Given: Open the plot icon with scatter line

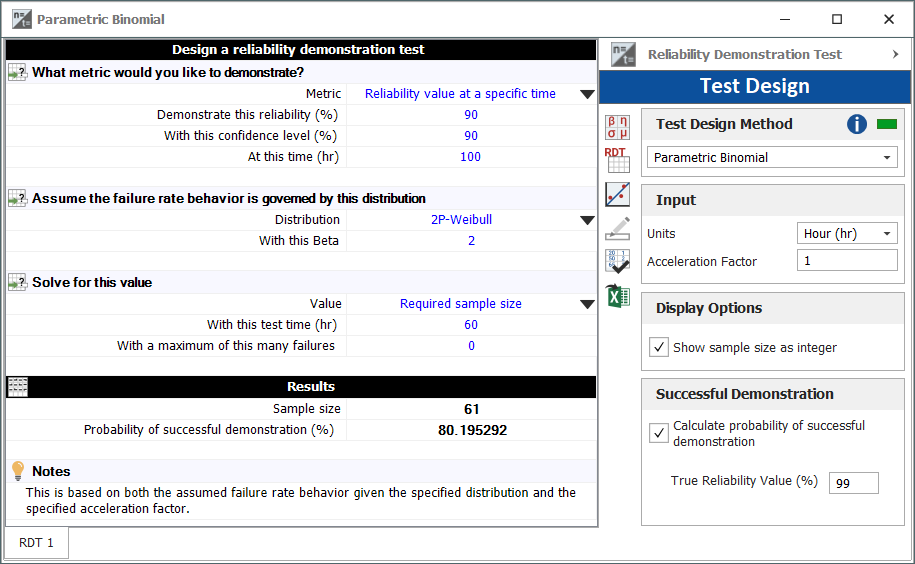Looking at the screenshot, I should point(618,194).
